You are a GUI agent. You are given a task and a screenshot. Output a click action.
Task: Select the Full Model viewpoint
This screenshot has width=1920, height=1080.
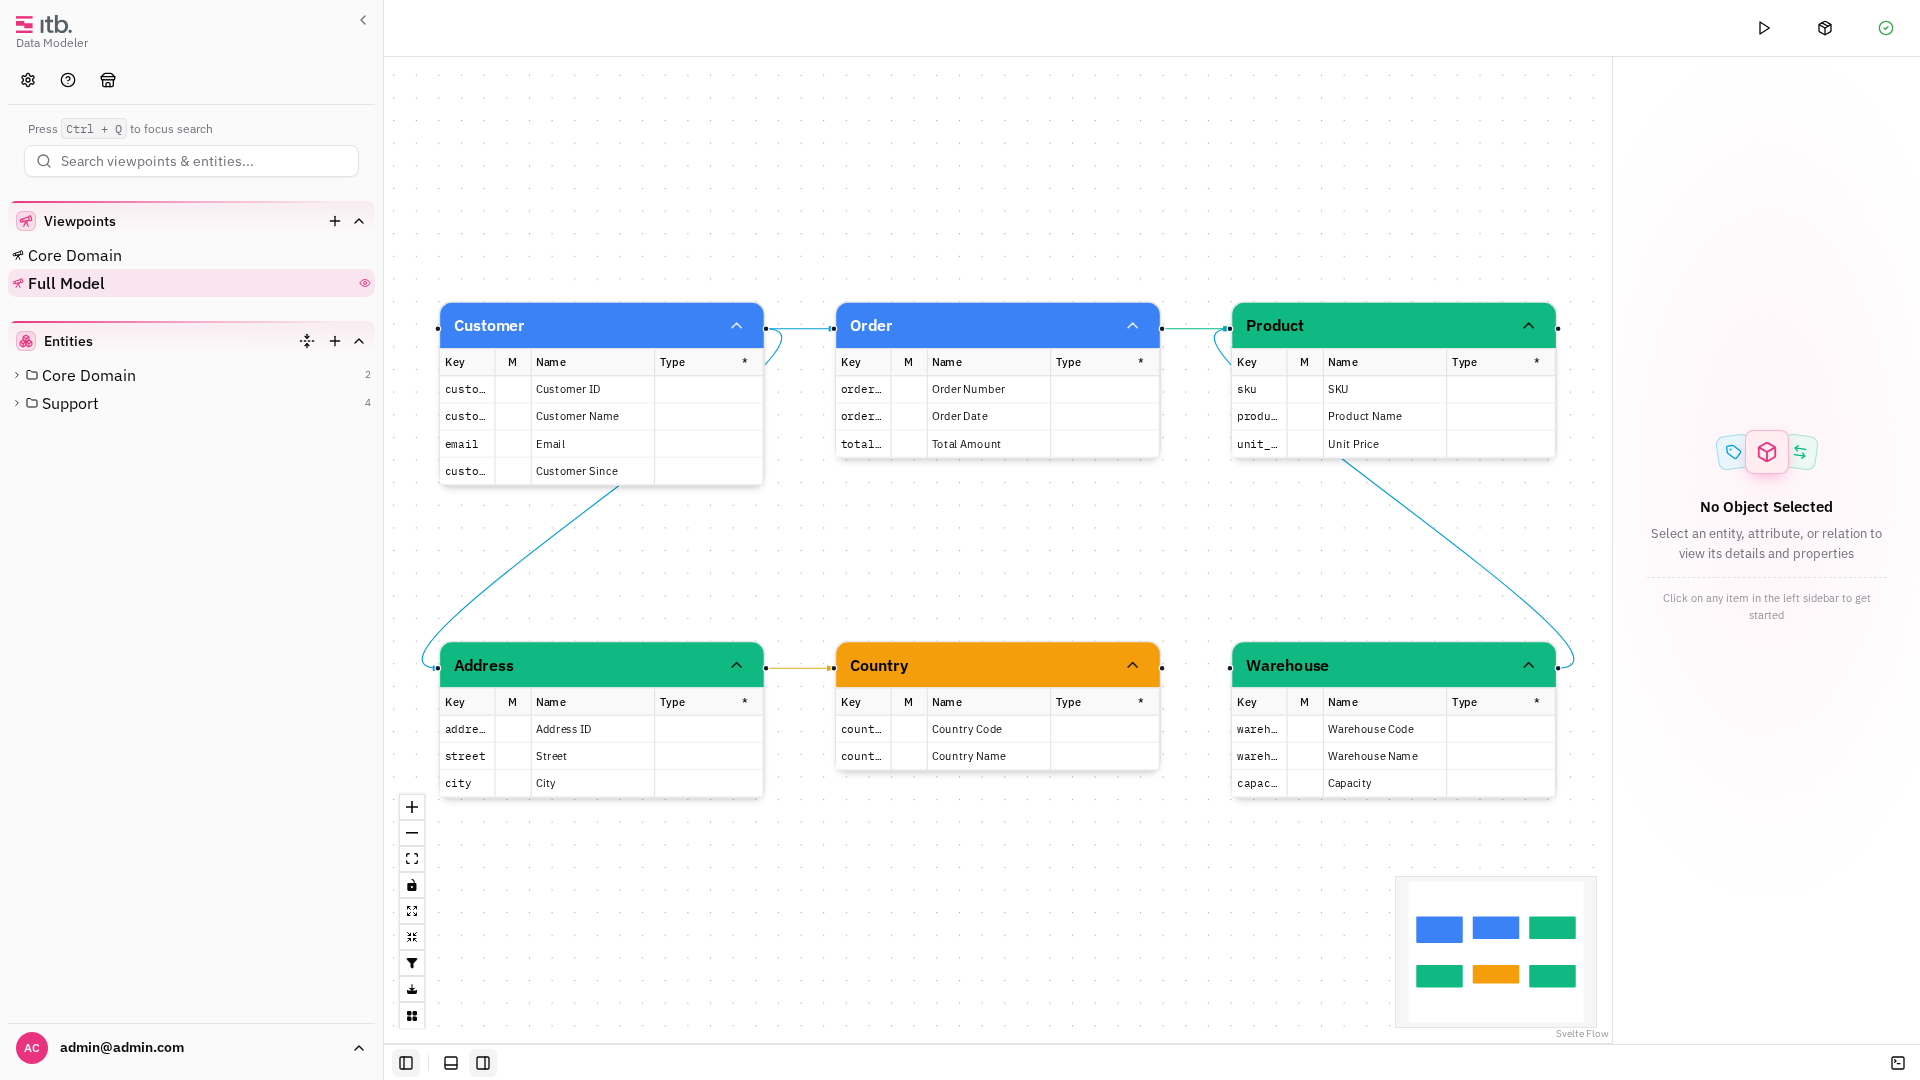click(191, 283)
